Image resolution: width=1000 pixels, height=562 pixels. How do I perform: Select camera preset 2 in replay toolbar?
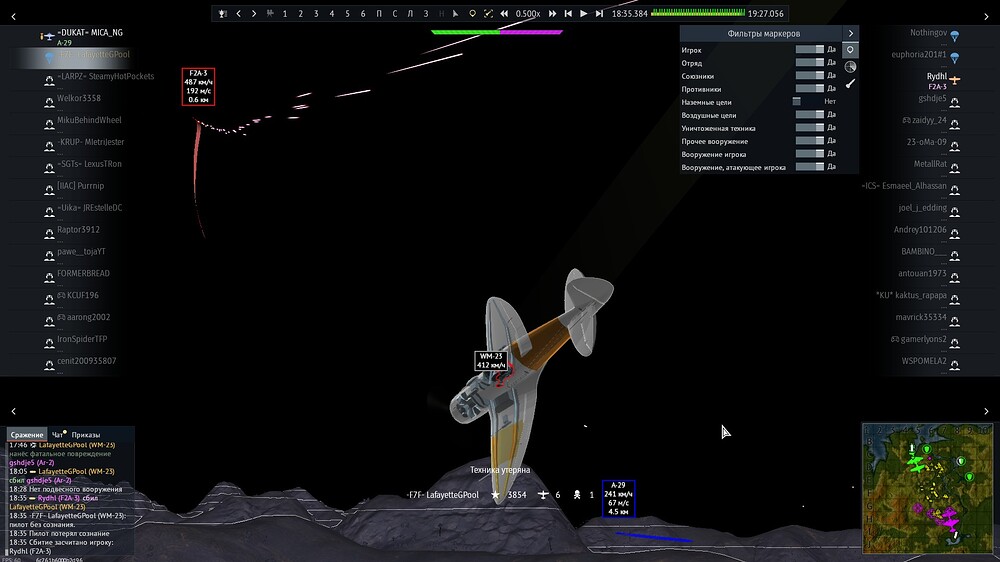[300, 13]
